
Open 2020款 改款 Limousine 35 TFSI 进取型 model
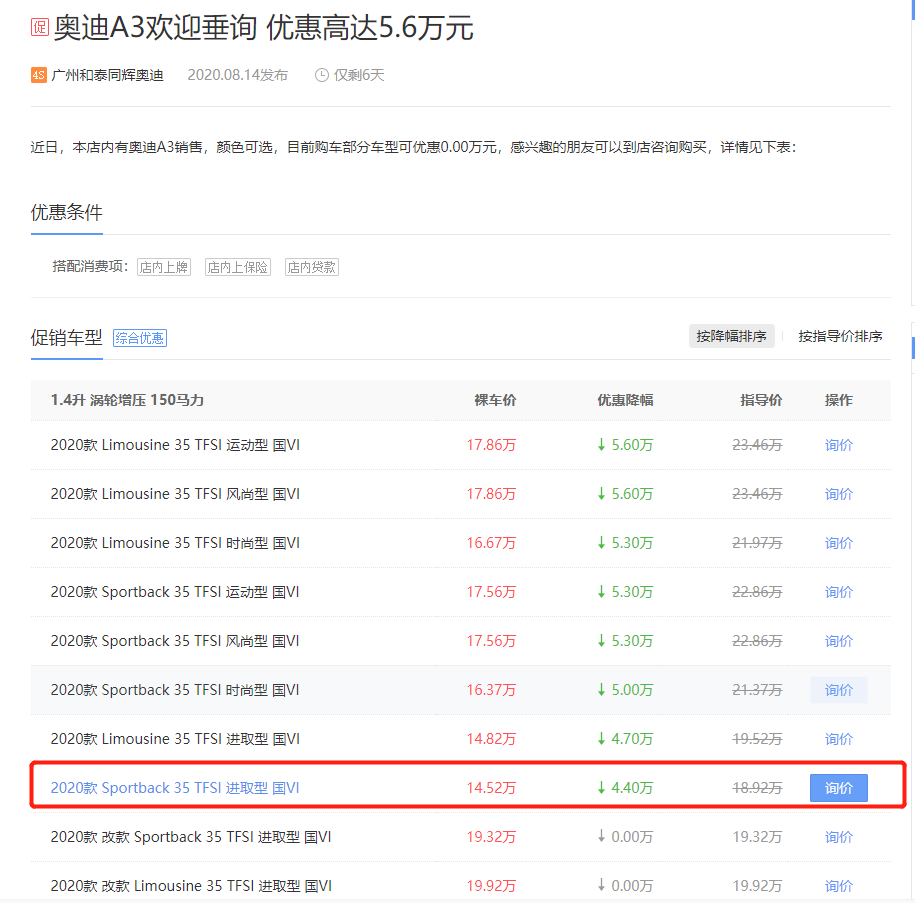[191, 886]
